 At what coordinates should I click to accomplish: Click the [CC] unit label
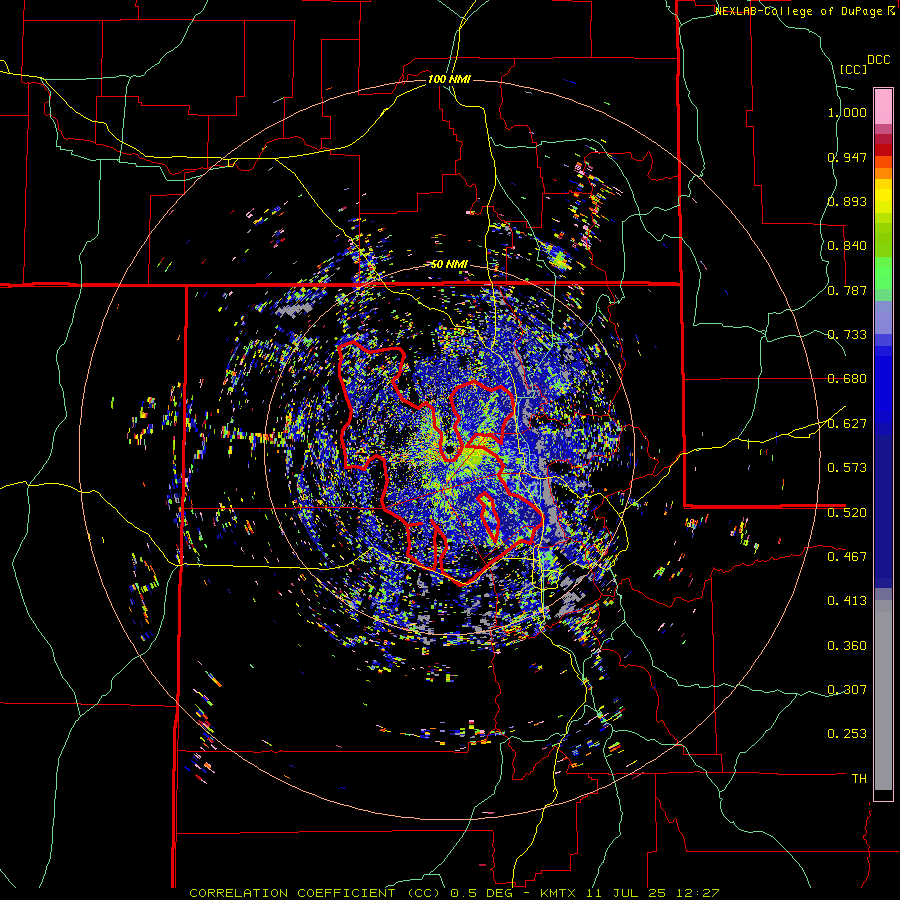tap(853, 69)
